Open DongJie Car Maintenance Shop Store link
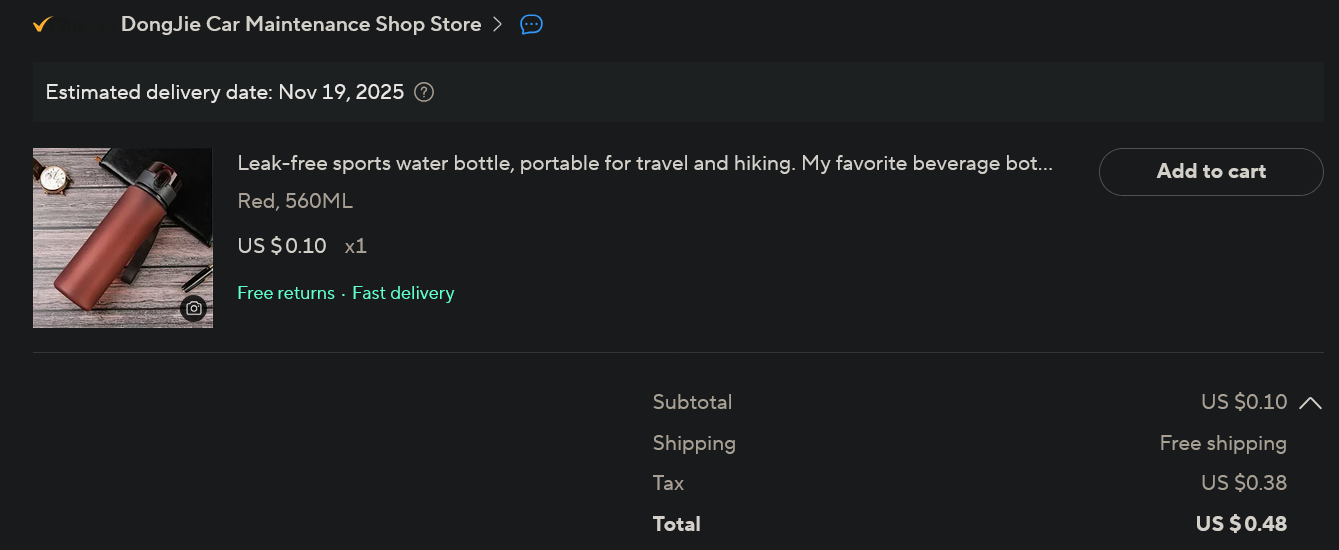1339x550 pixels. 300,25
